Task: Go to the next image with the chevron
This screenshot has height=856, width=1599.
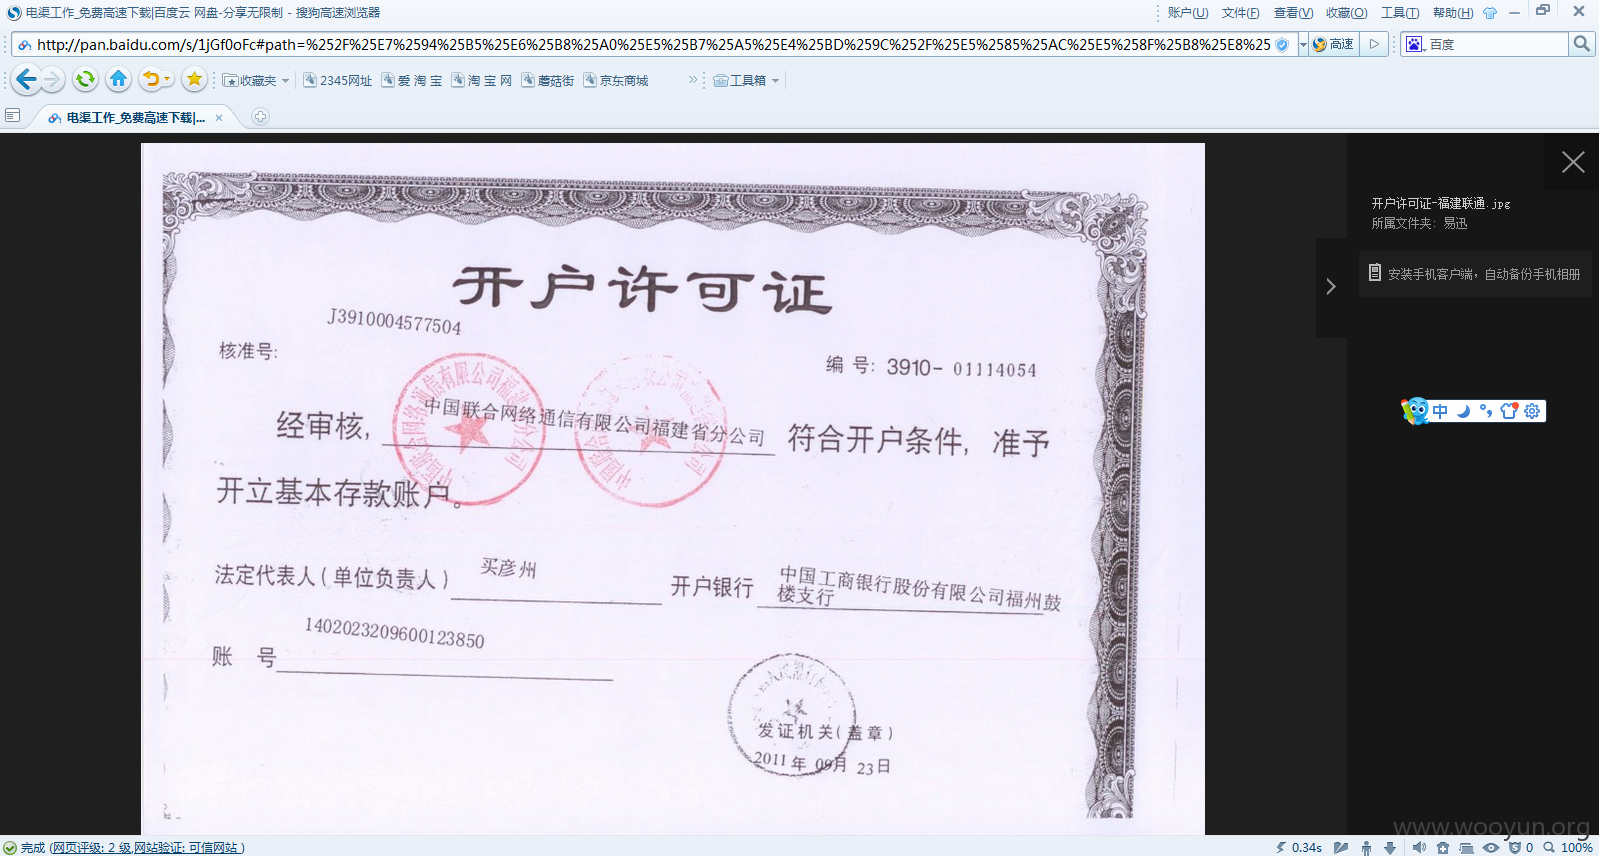Action: [x=1331, y=287]
